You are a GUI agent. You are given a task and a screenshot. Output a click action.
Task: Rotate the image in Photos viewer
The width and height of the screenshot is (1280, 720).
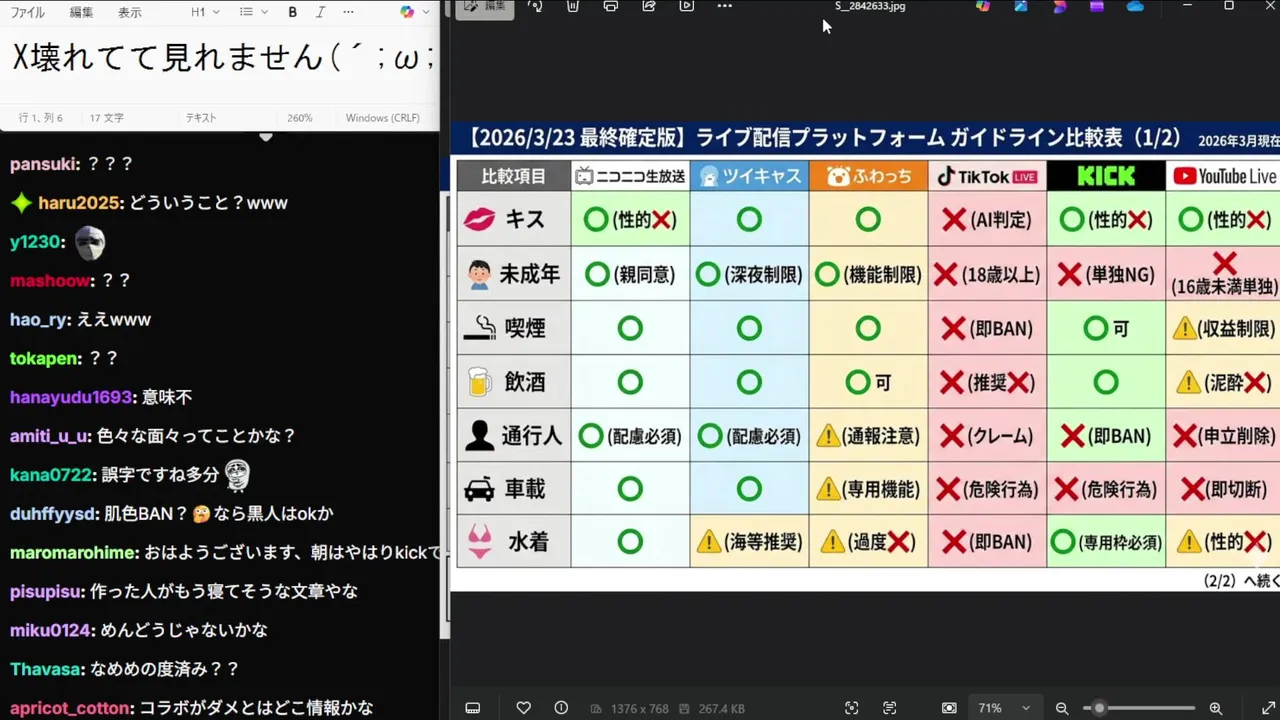pyautogui.click(x=535, y=6)
